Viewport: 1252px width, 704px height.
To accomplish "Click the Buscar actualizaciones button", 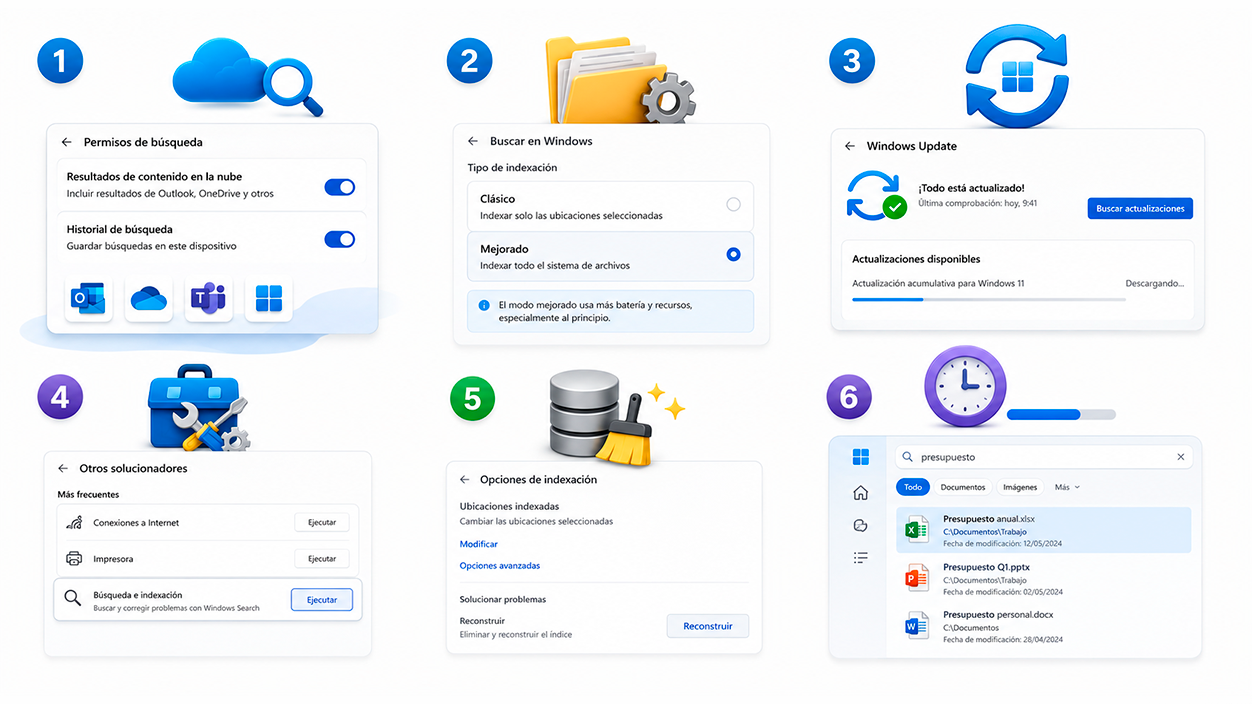I will [x=1140, y=209].
